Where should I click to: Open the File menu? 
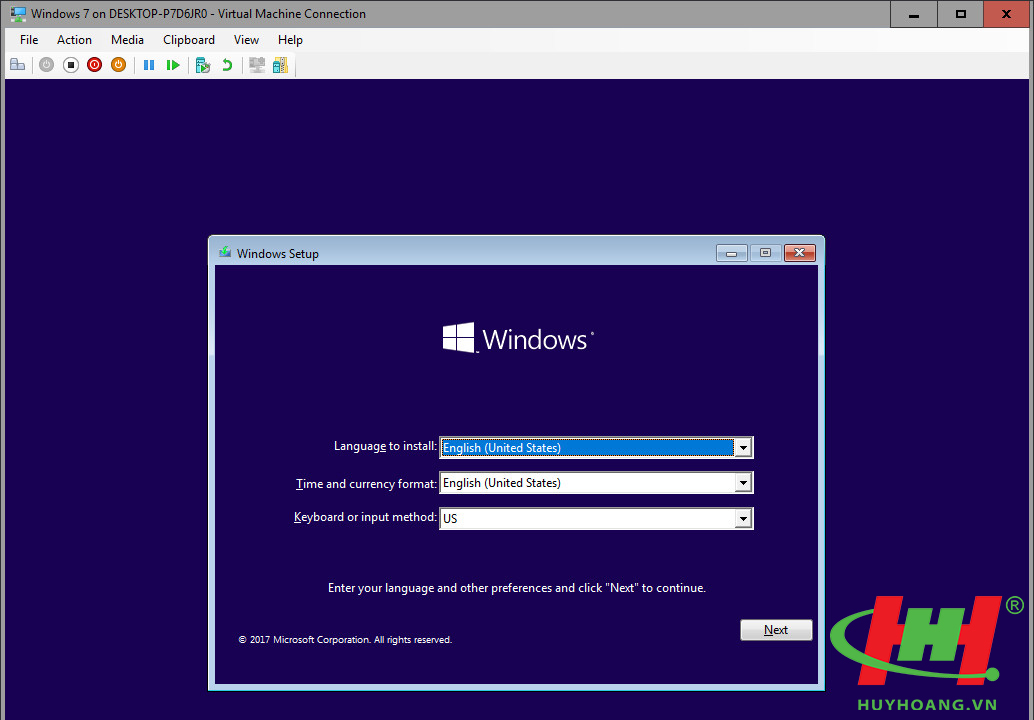(29, 40)
